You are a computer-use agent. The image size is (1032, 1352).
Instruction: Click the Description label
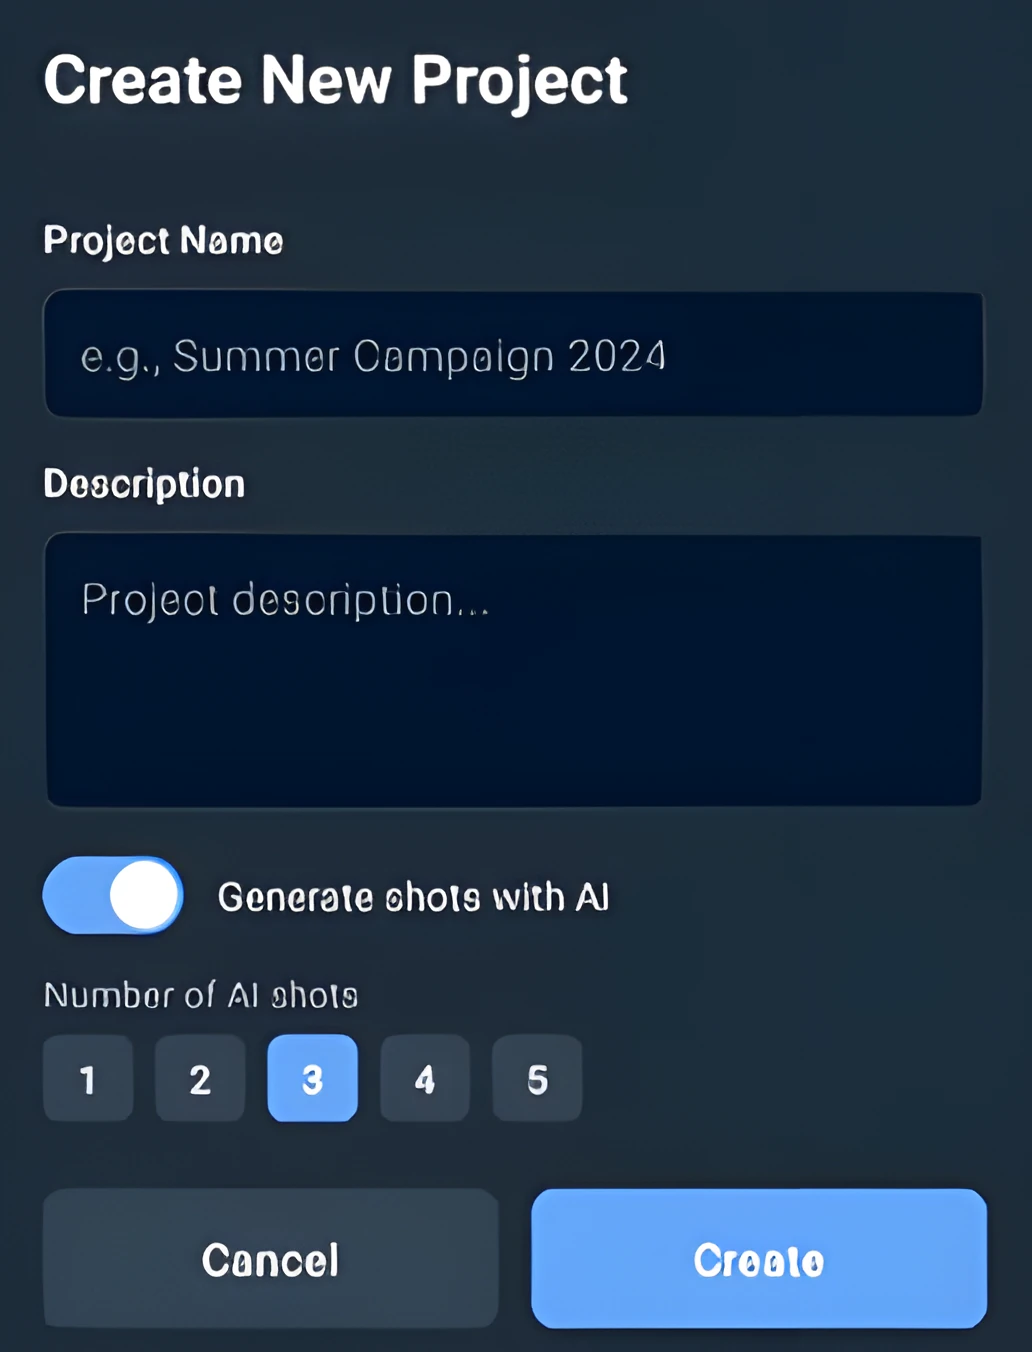pos(144,484)
